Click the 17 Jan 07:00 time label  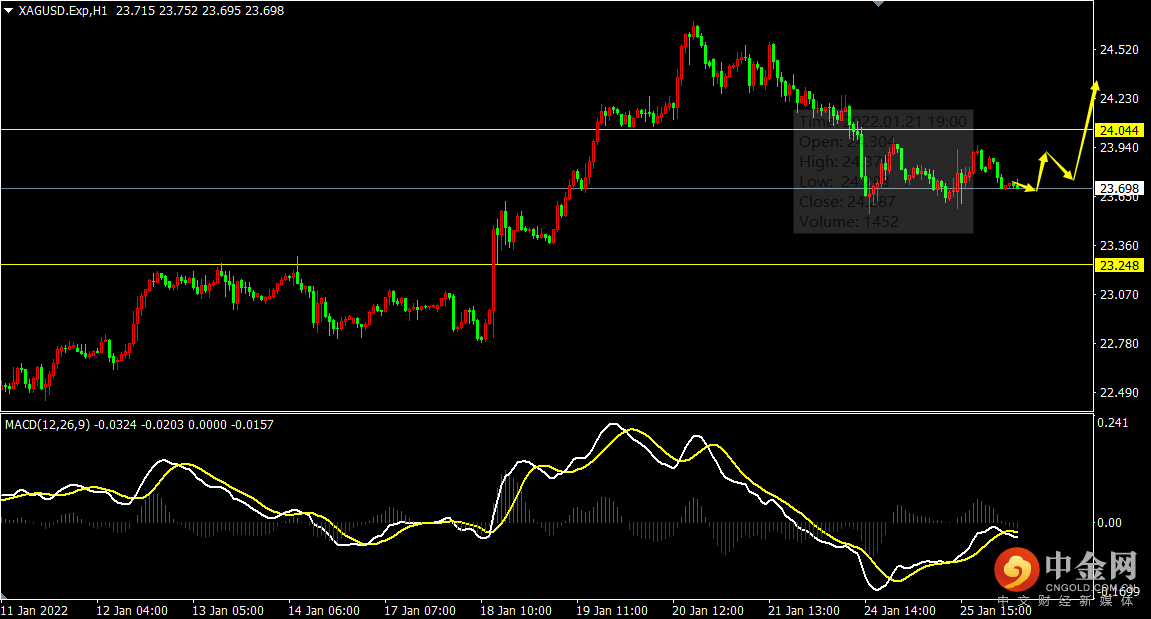pyautogui.click(x=420, y=610)
